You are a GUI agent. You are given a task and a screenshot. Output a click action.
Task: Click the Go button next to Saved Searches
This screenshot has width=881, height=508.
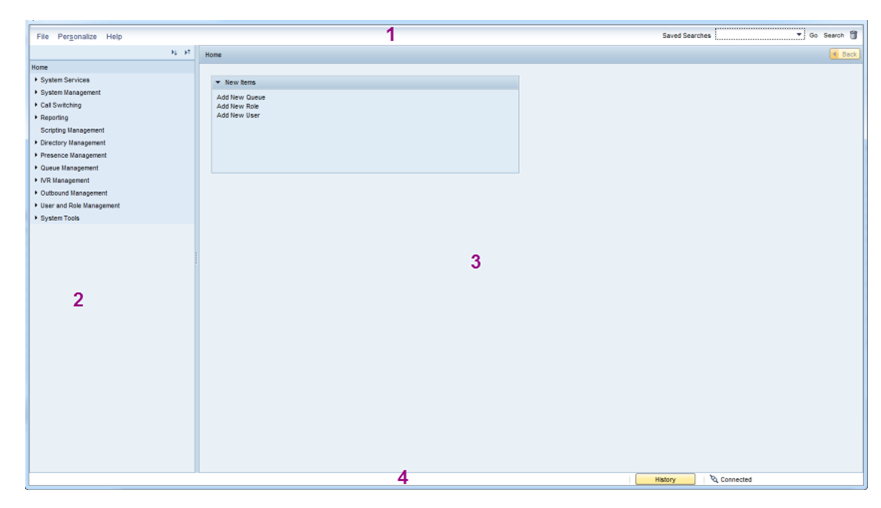813,35
